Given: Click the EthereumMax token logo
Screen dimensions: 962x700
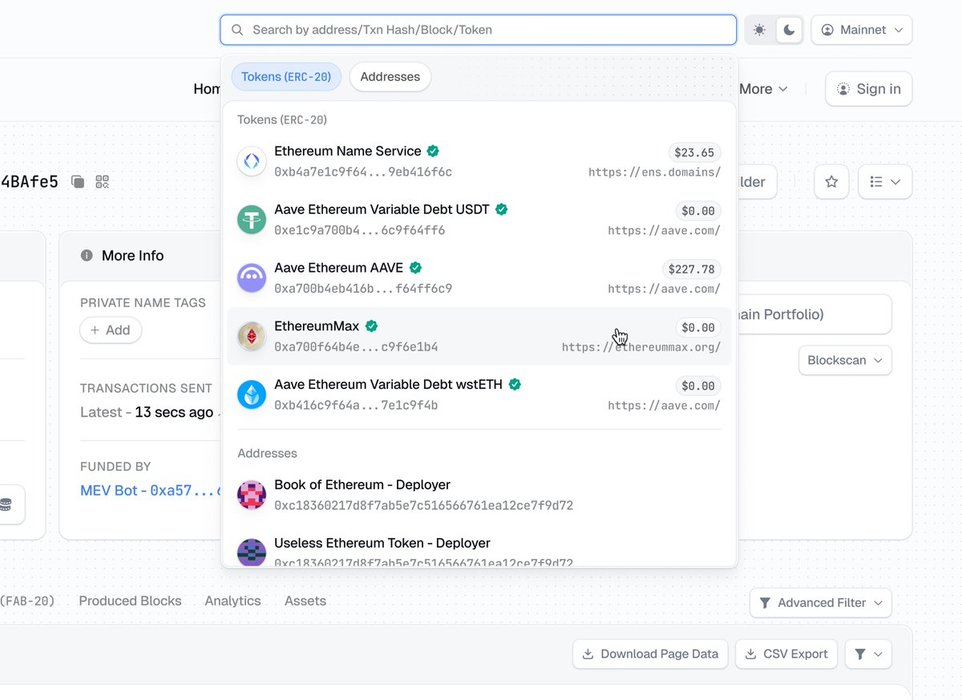Looking at the screenshot, I should point(252,336).
